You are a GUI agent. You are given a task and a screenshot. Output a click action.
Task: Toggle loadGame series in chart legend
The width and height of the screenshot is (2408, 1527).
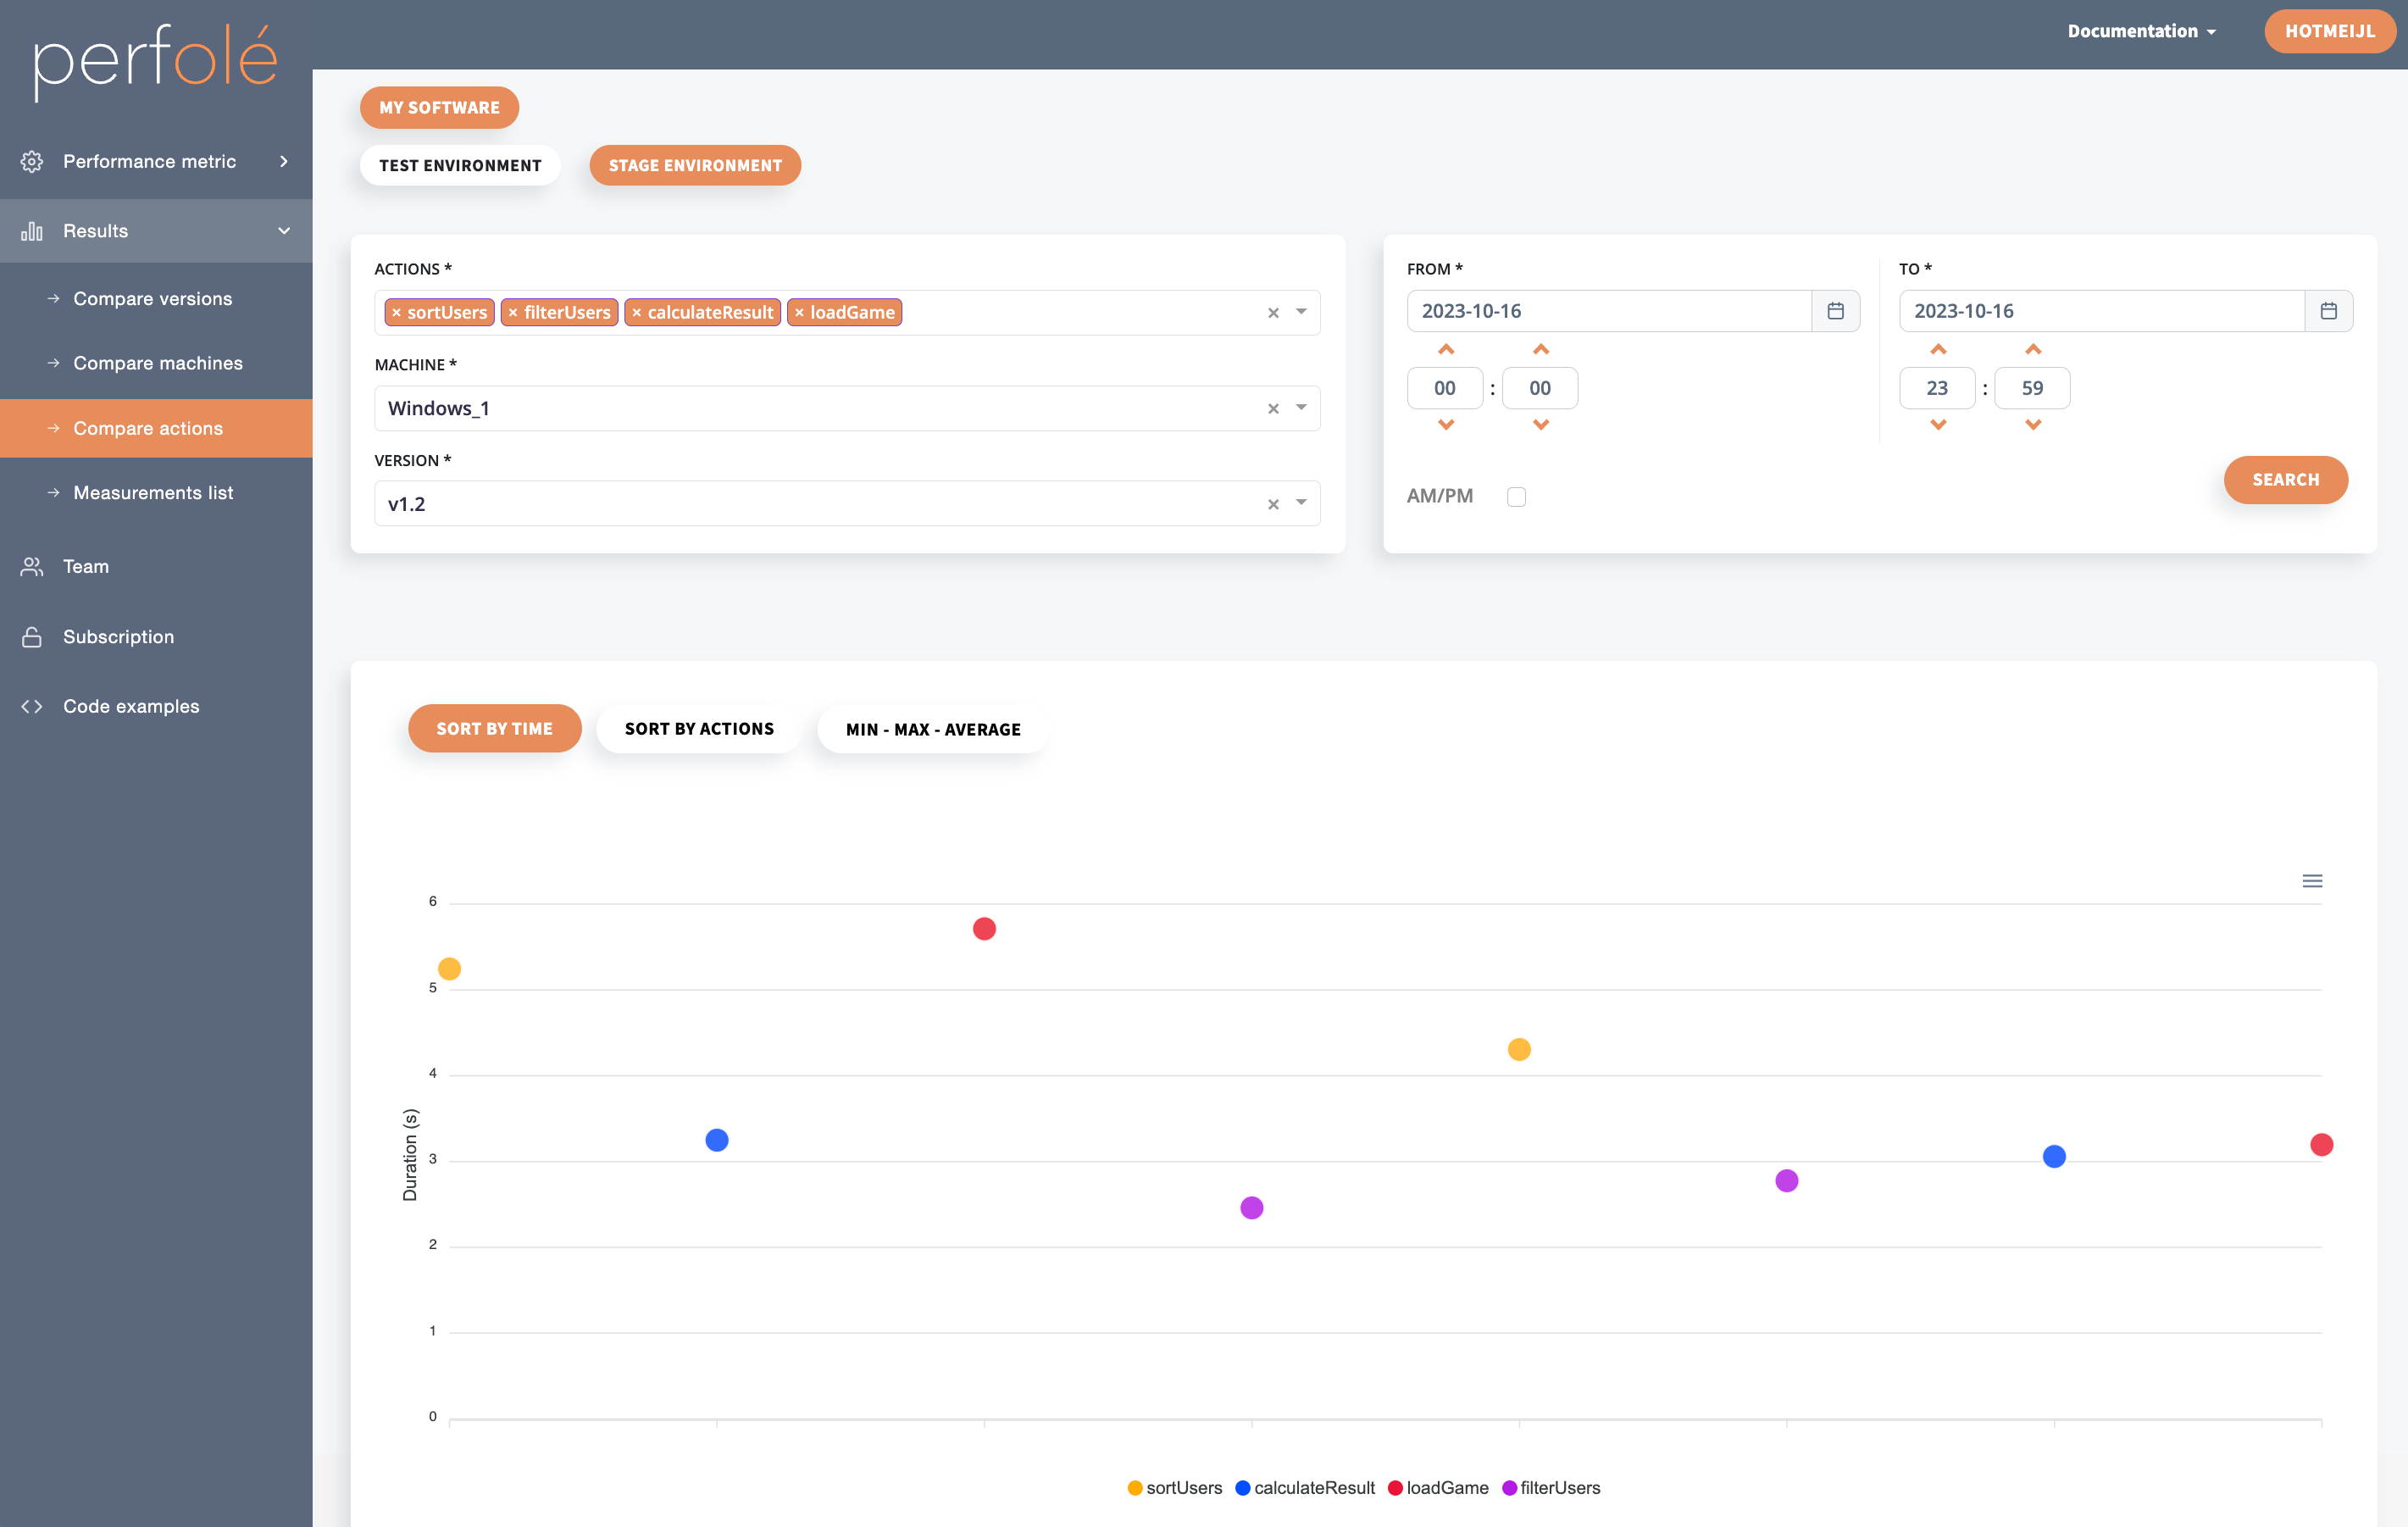pyautogui.click(x=1438, y=1488)
